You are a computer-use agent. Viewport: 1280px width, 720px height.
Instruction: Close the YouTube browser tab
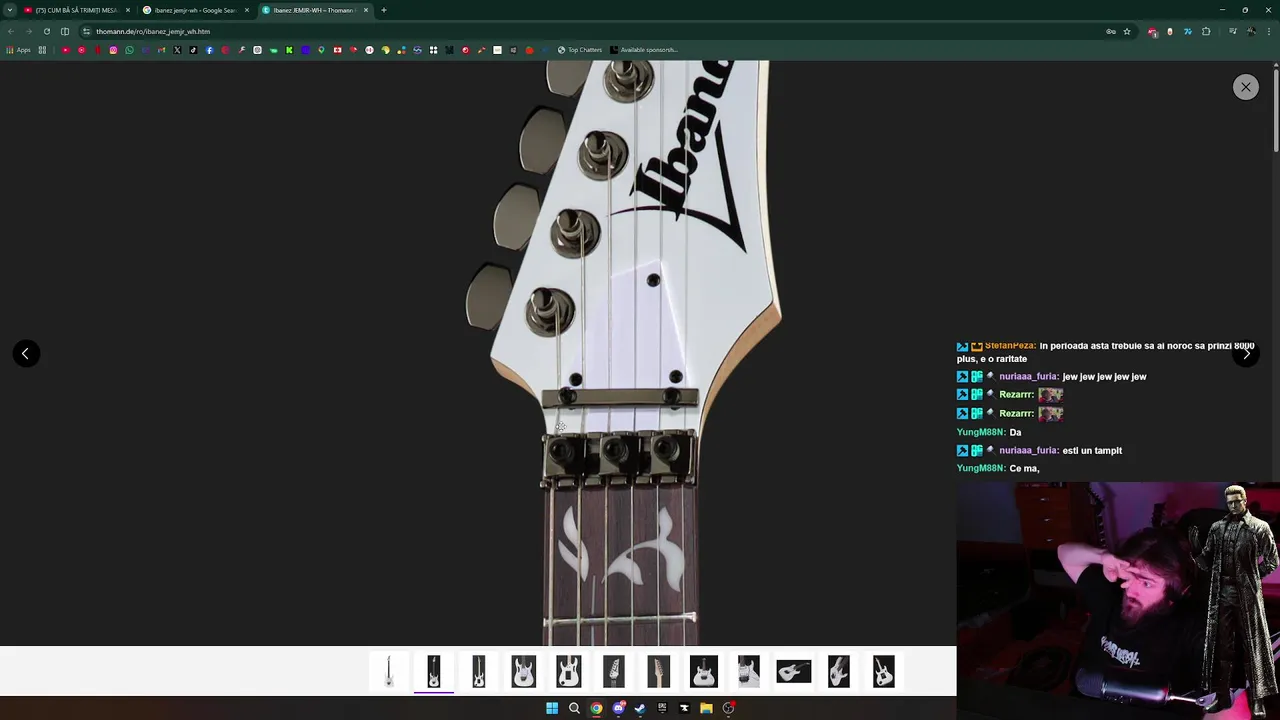128,10
